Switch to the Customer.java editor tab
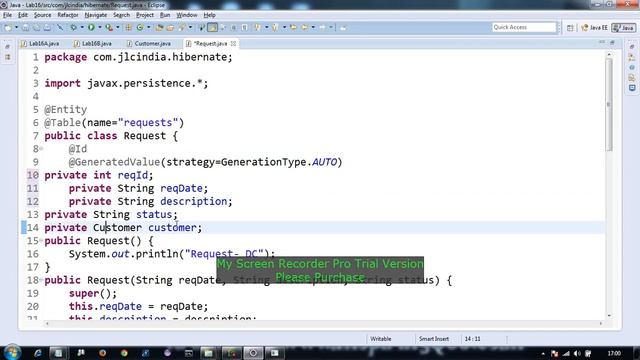 149,43
